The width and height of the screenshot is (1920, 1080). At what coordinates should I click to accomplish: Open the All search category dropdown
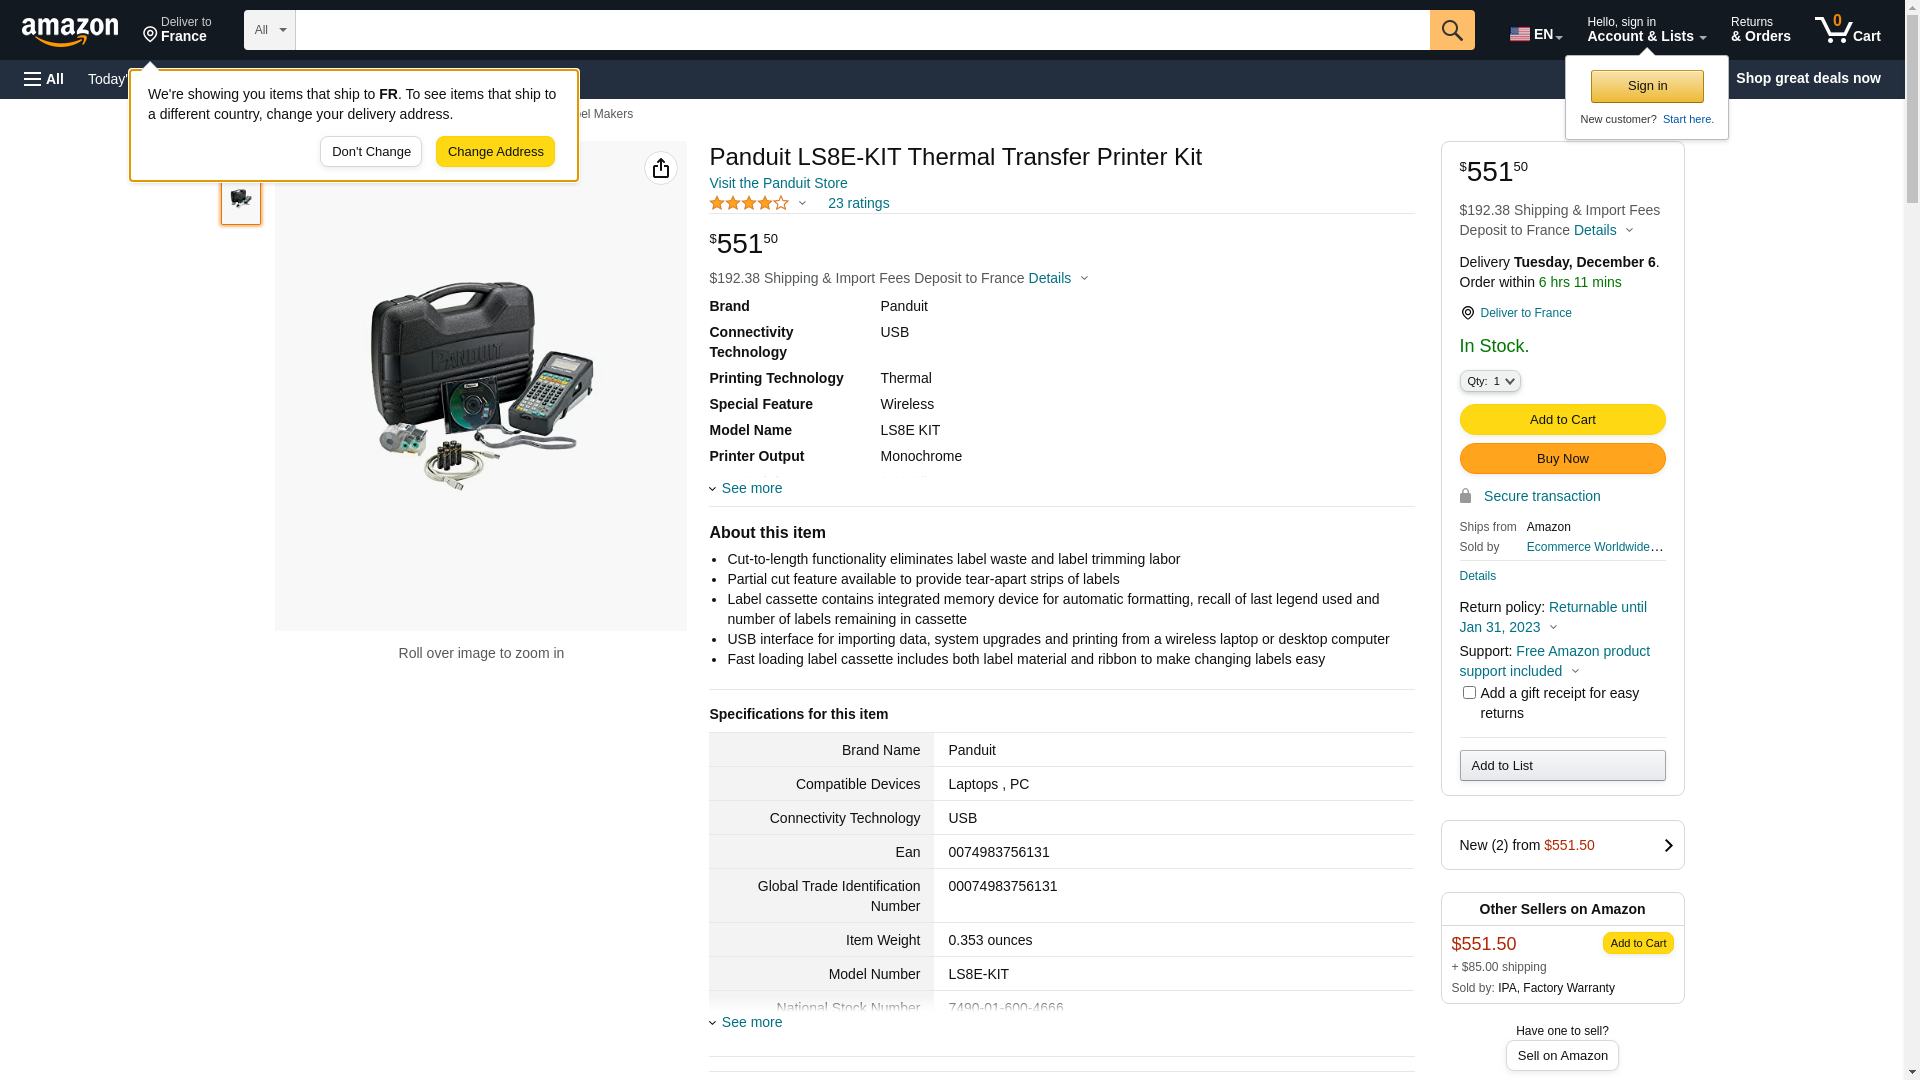pos(269,30)
